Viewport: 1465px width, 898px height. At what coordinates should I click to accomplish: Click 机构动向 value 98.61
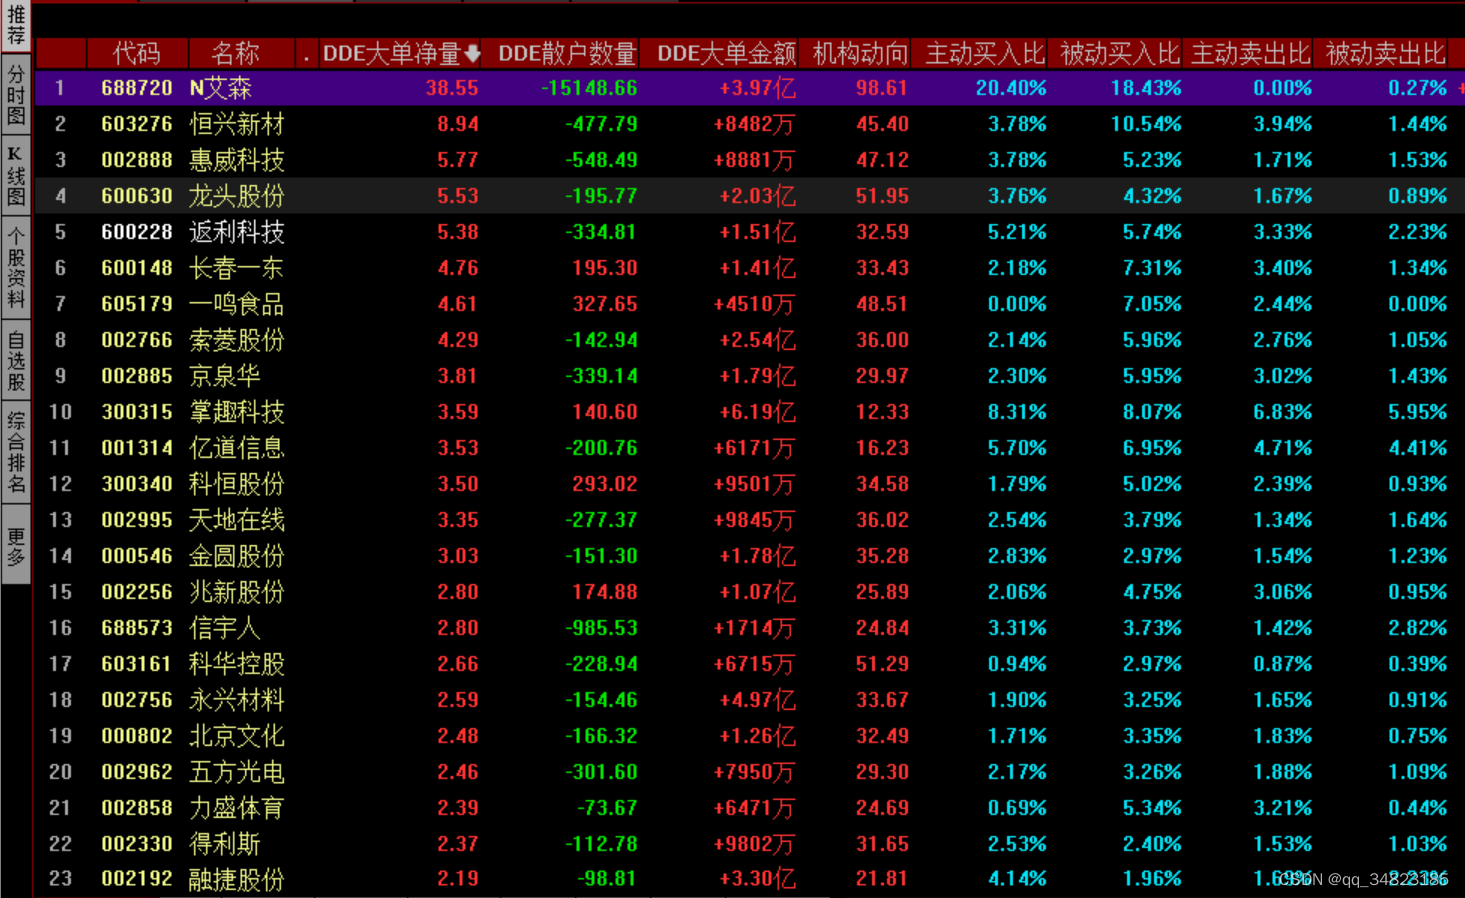point(882,88)
